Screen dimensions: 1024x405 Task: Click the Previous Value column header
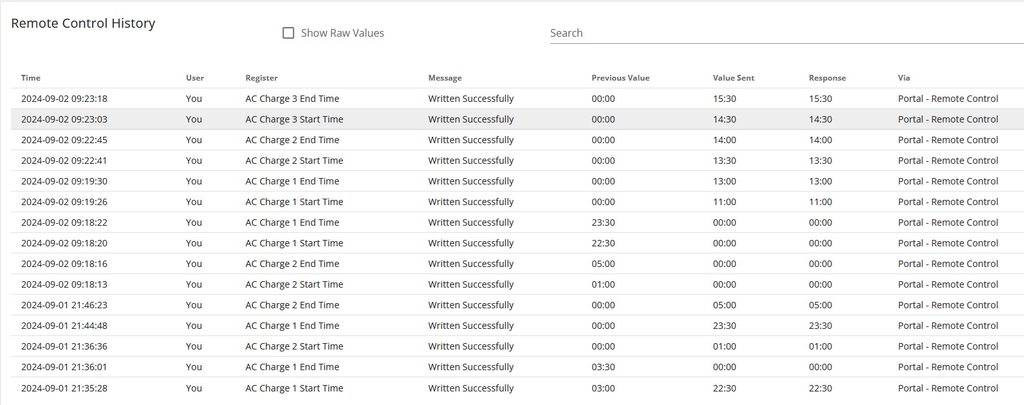[620, 78]
